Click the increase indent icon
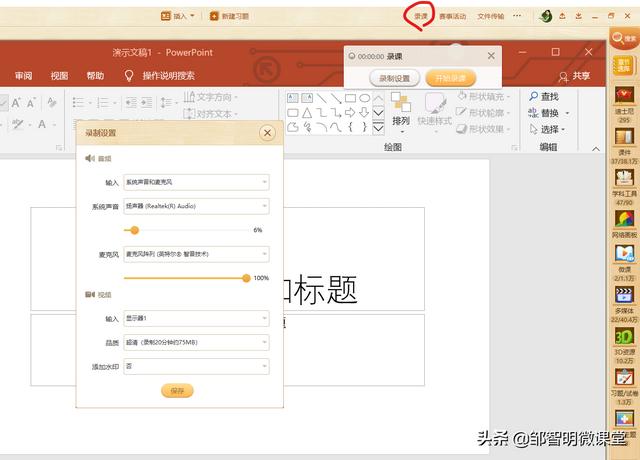This screenshot has width=640, height=460. pyautogui.click(x=147, y=102)
